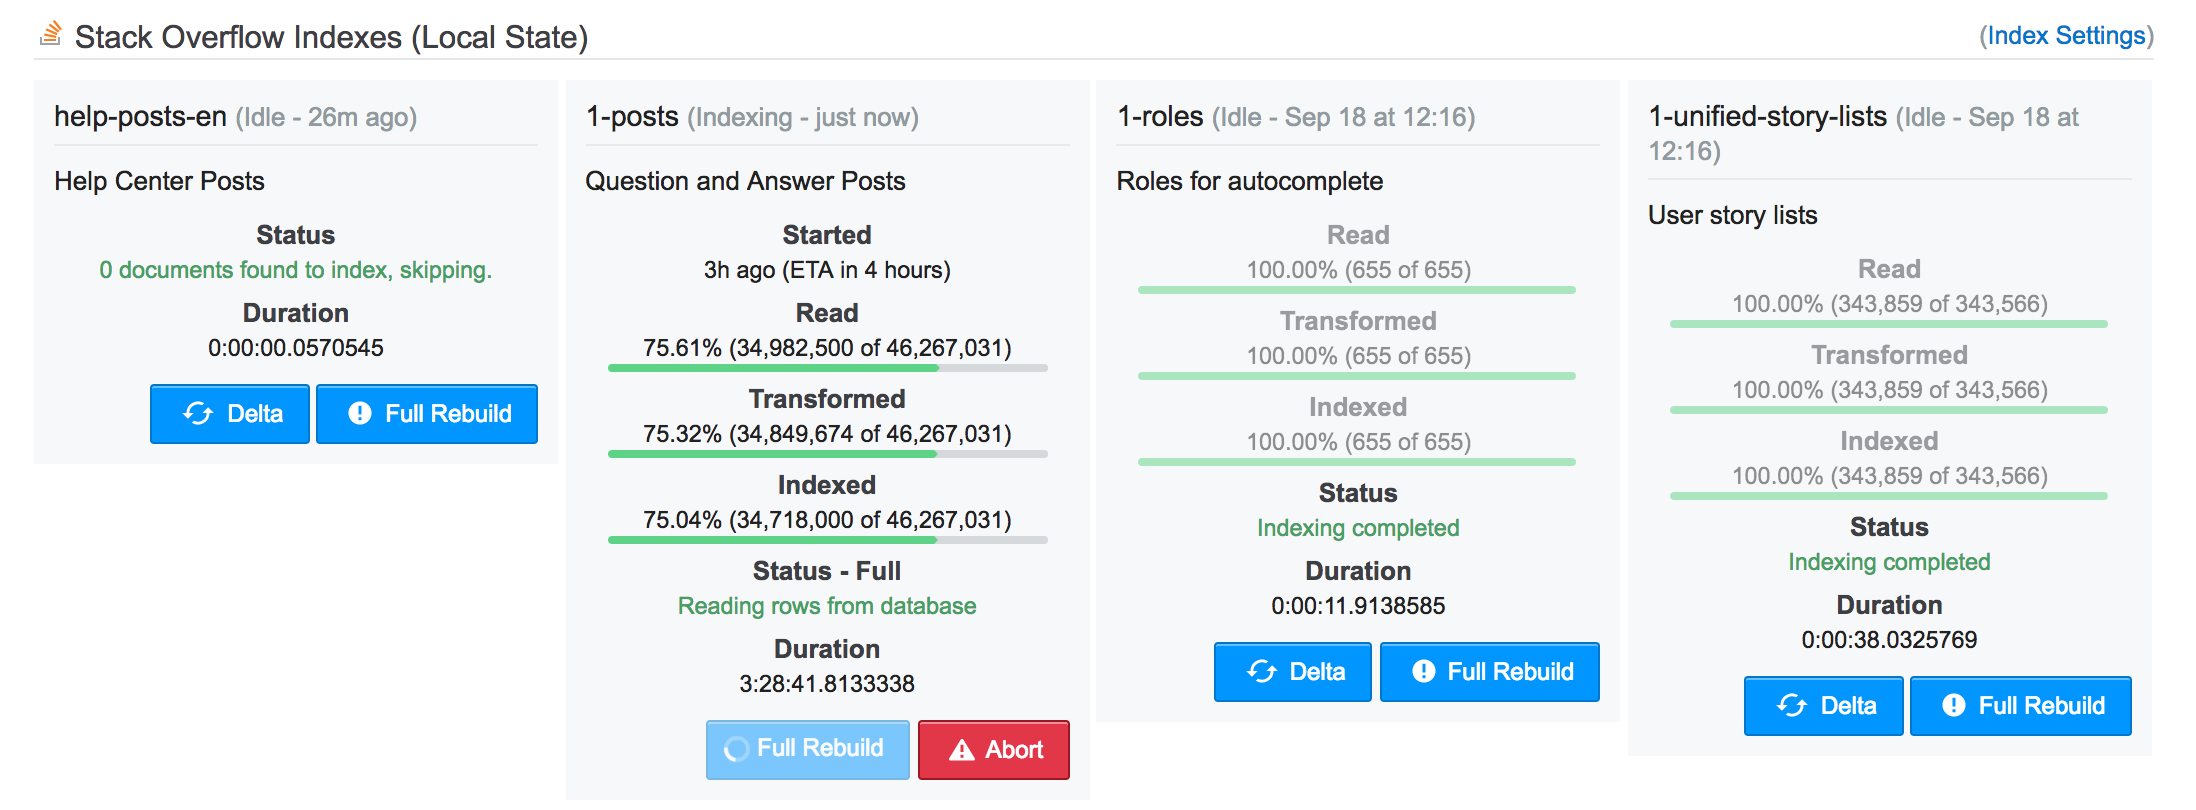Click the 1-unified-story-lists Read progress bar
Image resolution: width=2196 pixels, height=810 pixels.
pos(1889,324)
